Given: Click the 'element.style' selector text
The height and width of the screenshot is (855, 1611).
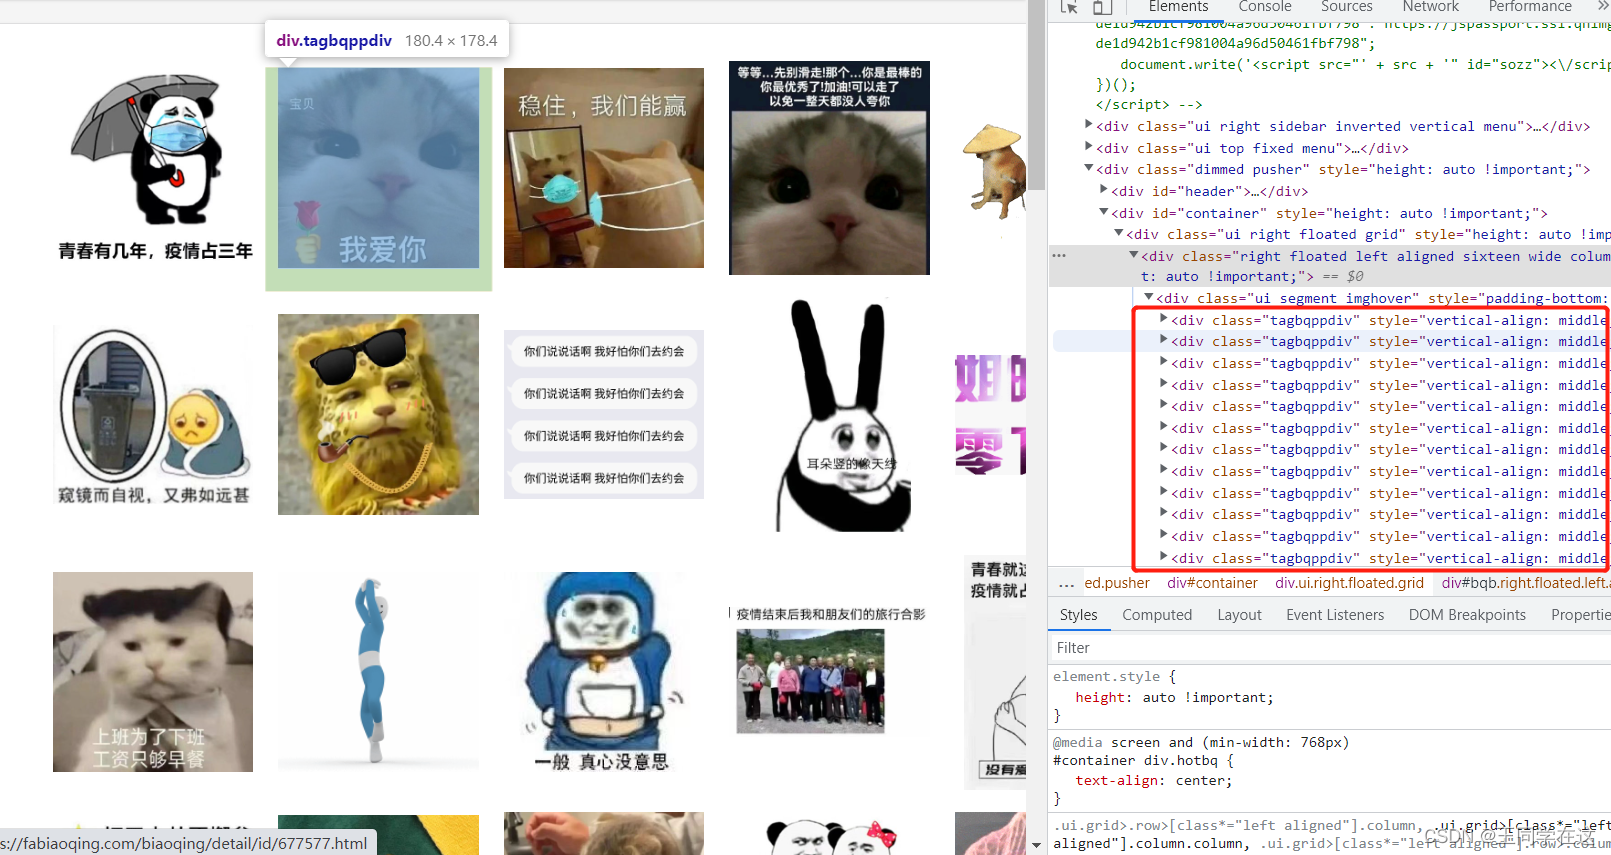Looking at the screenshot, I should point(1106,677).
